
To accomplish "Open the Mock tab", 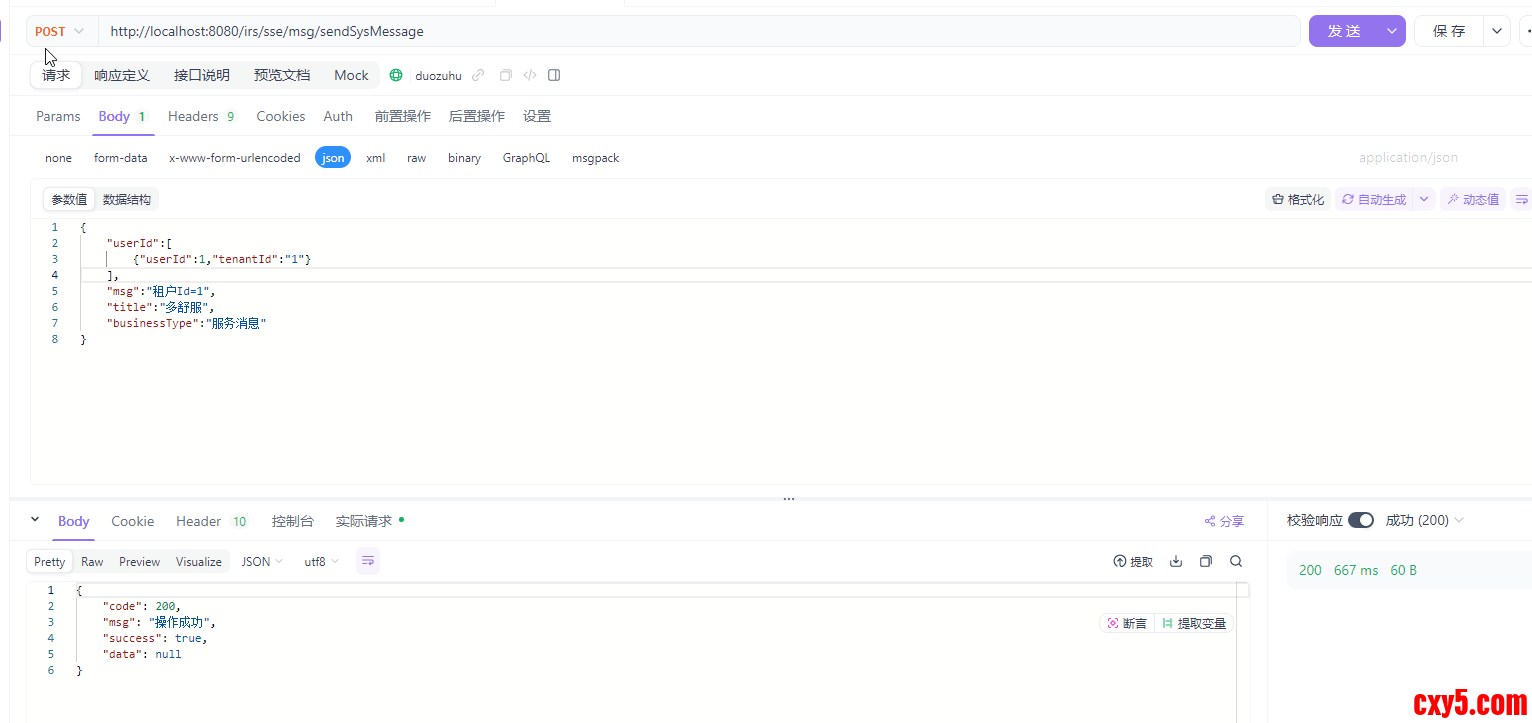I will (351, 75).
